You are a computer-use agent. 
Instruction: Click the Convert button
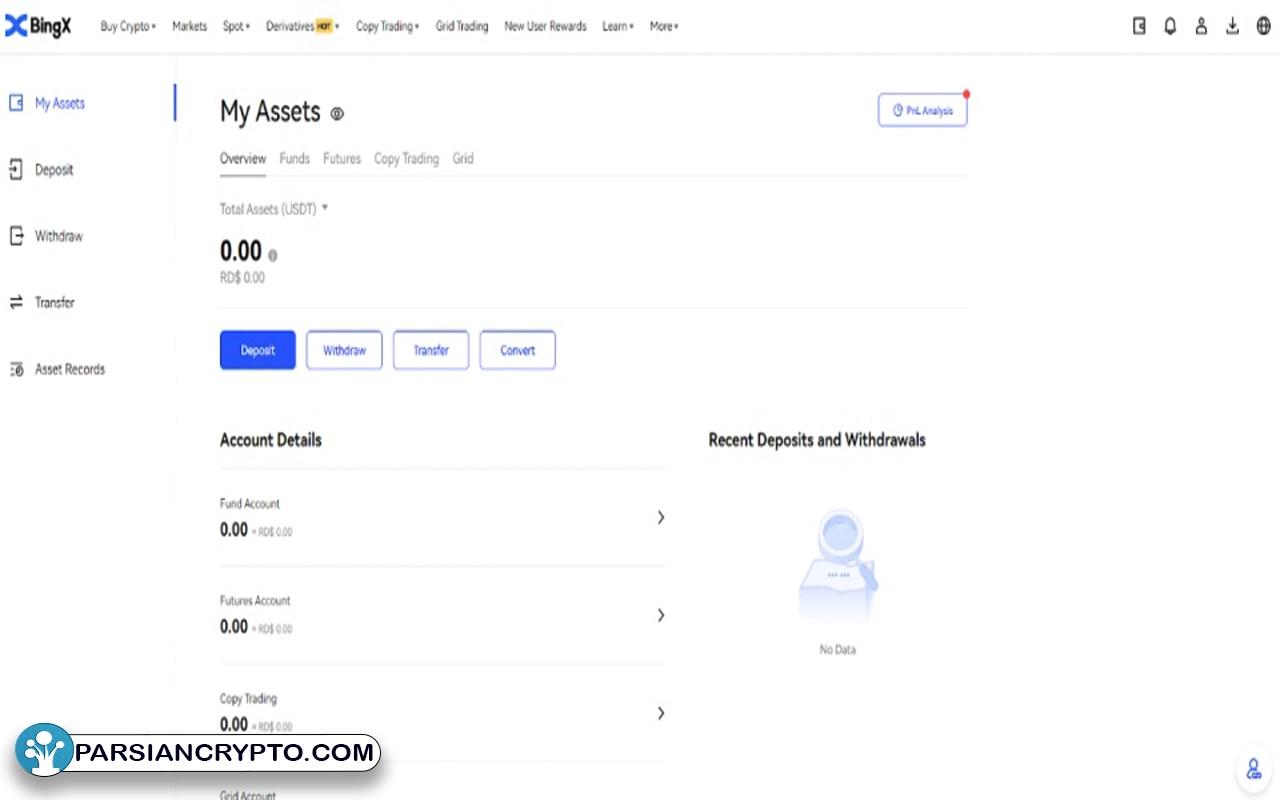tap(517, 350)
